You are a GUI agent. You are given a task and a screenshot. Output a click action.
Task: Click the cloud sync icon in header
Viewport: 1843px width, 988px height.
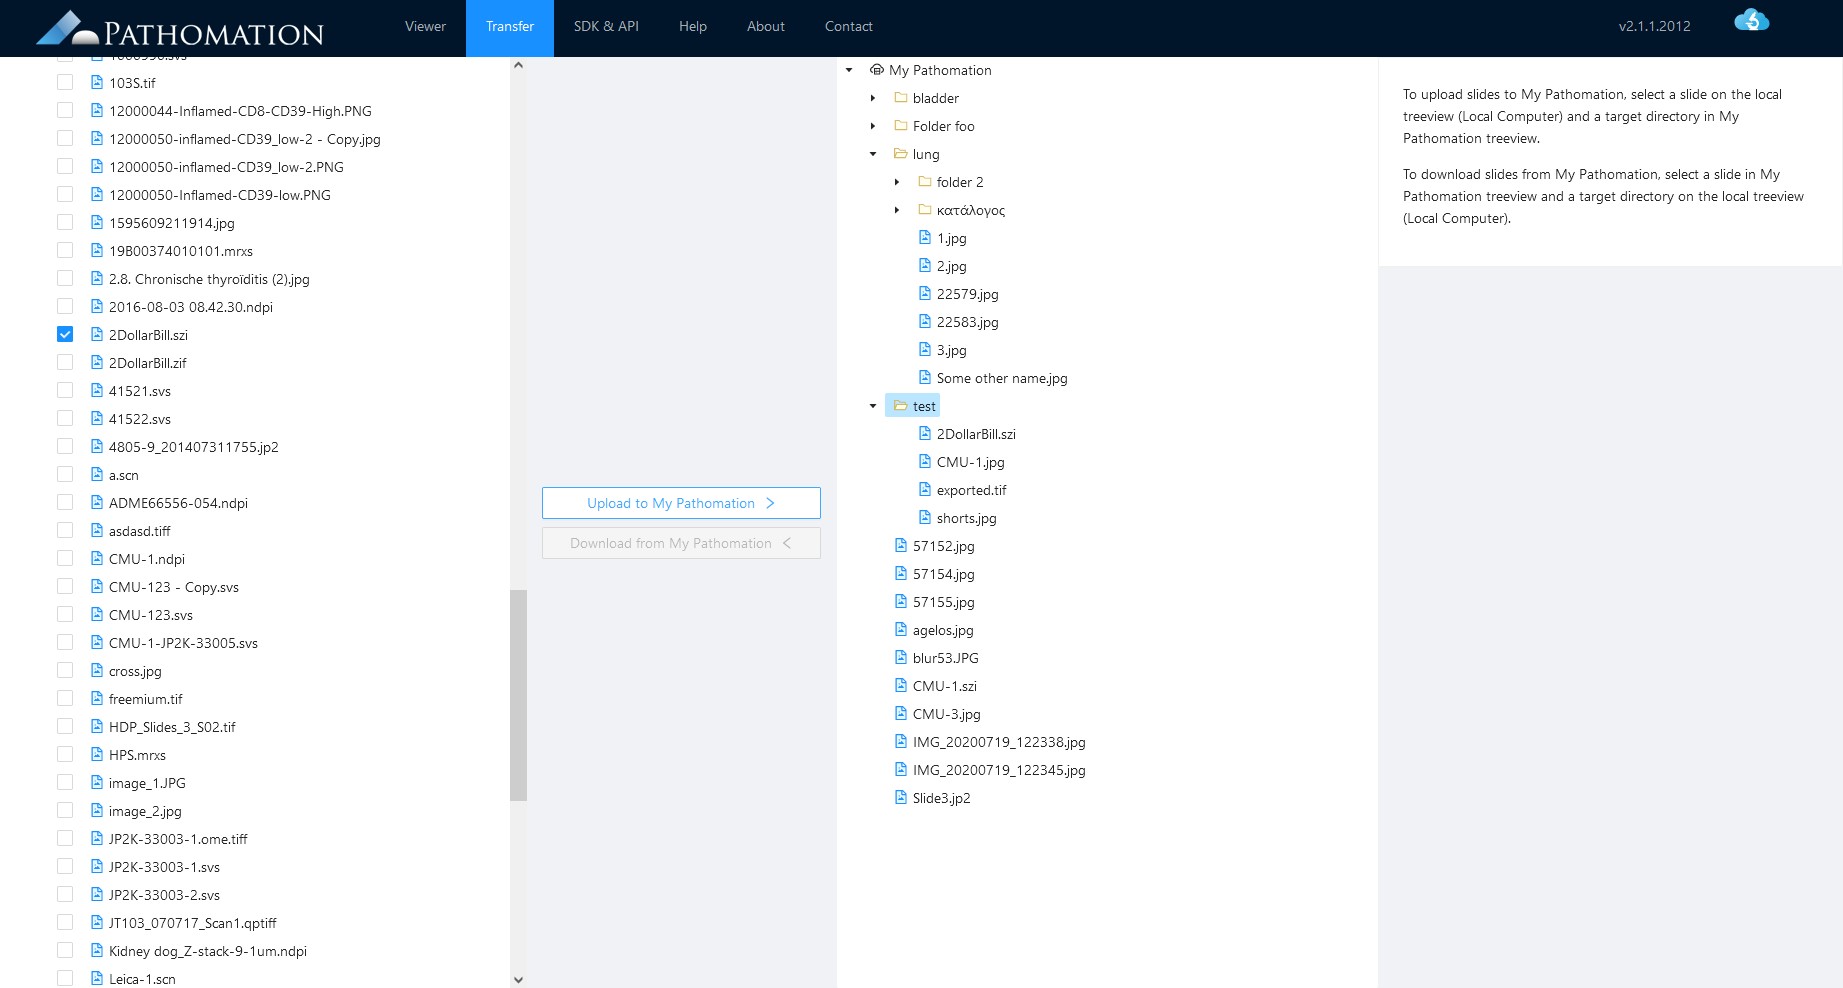coord(1751,21)
